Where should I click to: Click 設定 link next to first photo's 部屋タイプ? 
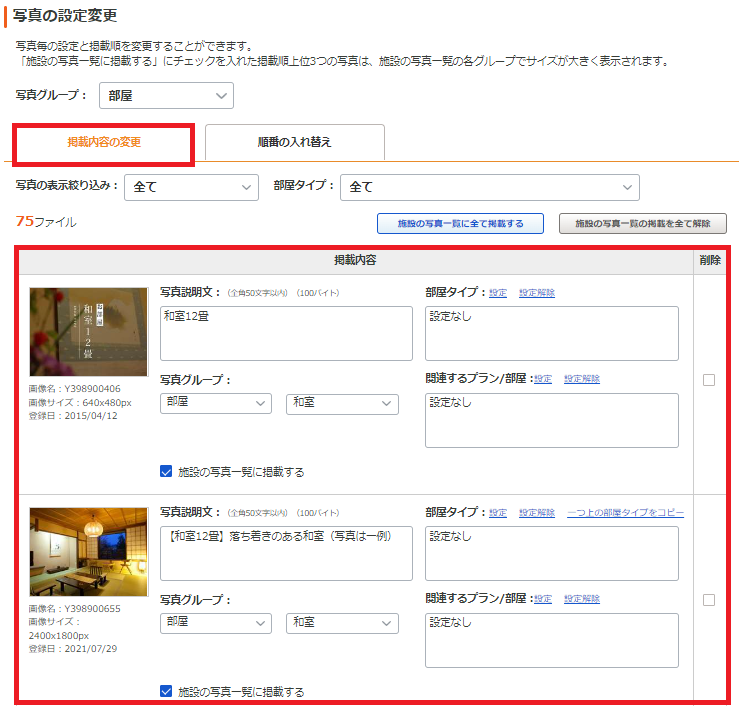point(498,293)
